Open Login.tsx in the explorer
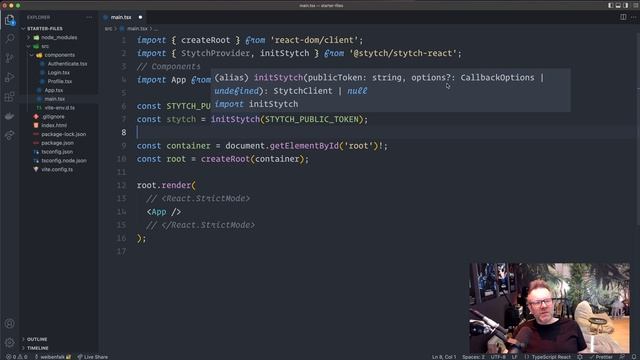This screenshot has height=360, width=640. click(x=58, y=73)
